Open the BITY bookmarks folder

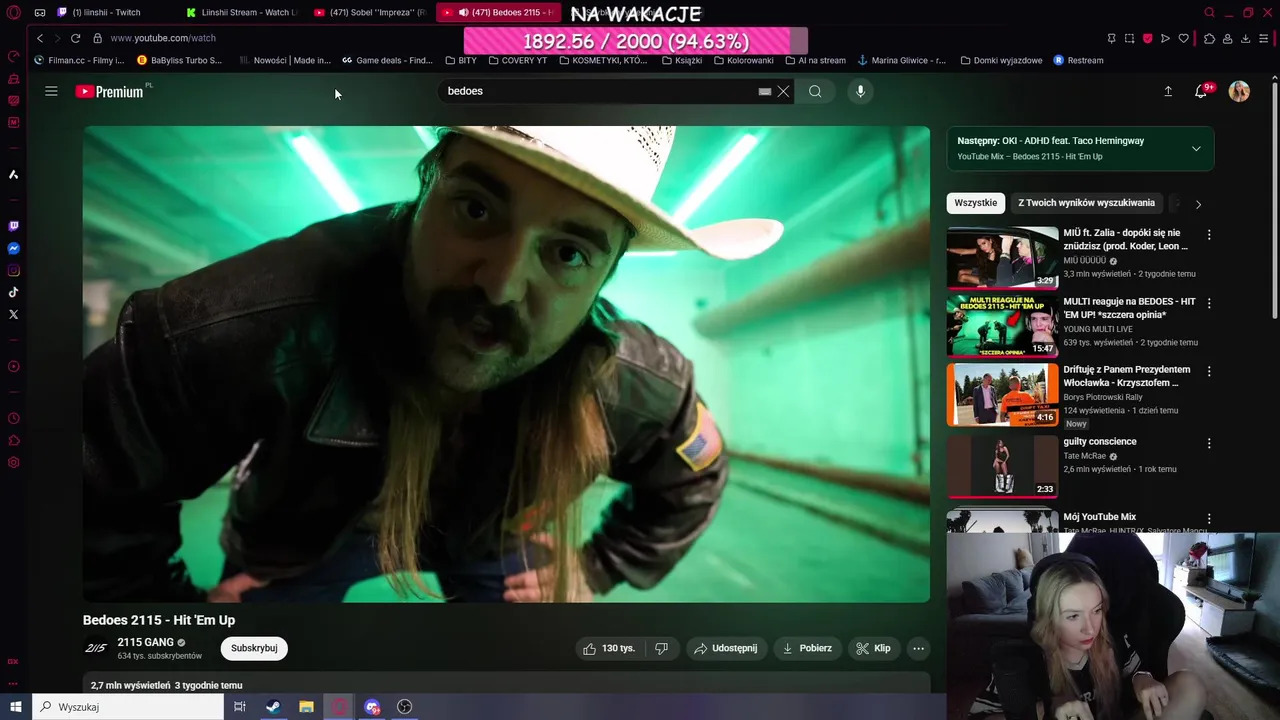(461, 60)
